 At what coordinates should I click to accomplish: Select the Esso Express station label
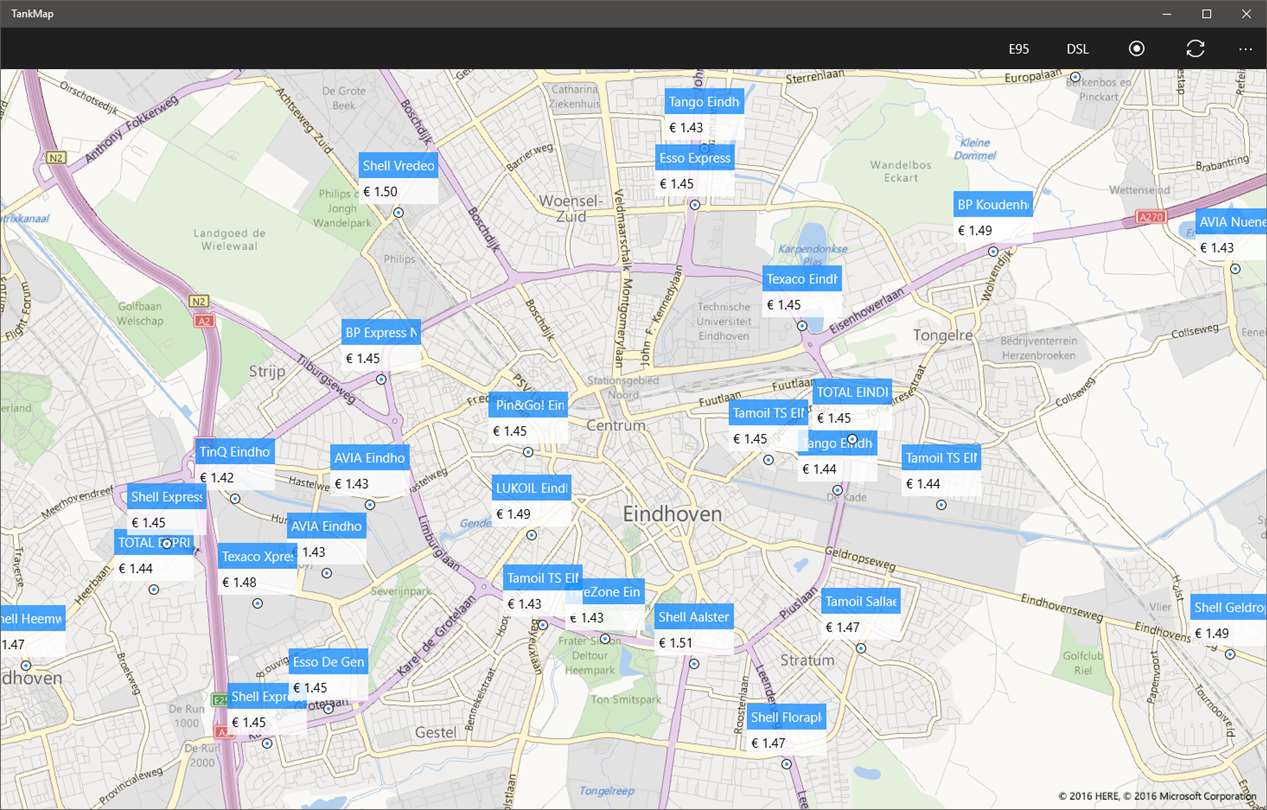696,158
